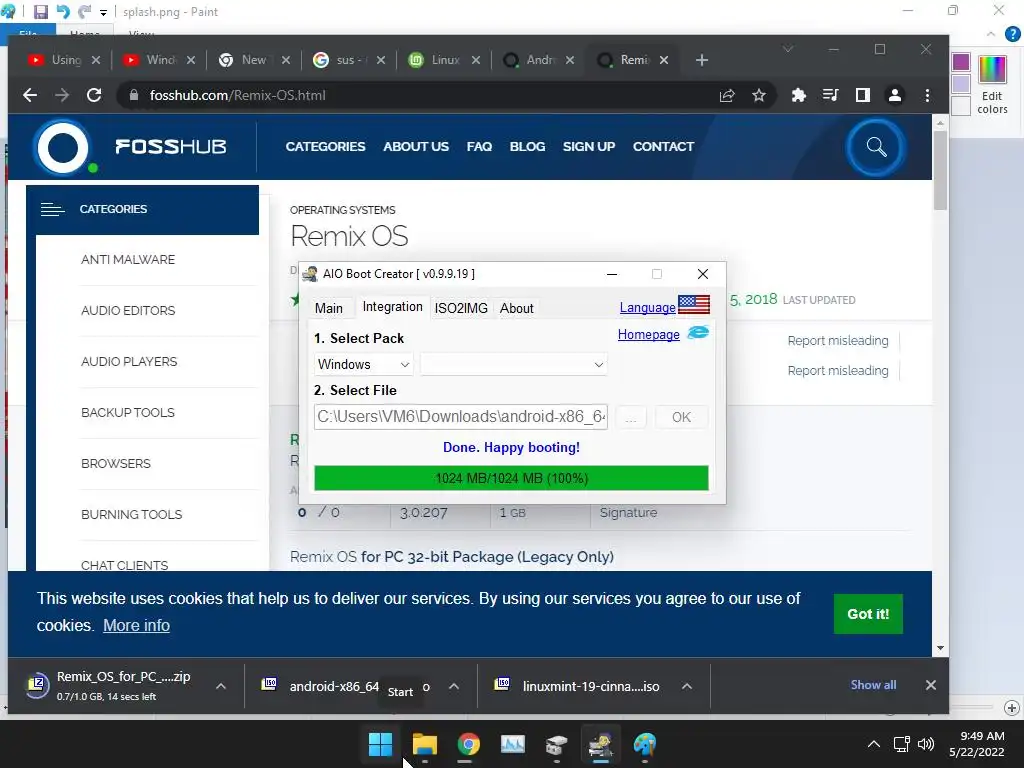Open the empty second pack dropdown
1024x768 pixels.
tap(514, 364)
